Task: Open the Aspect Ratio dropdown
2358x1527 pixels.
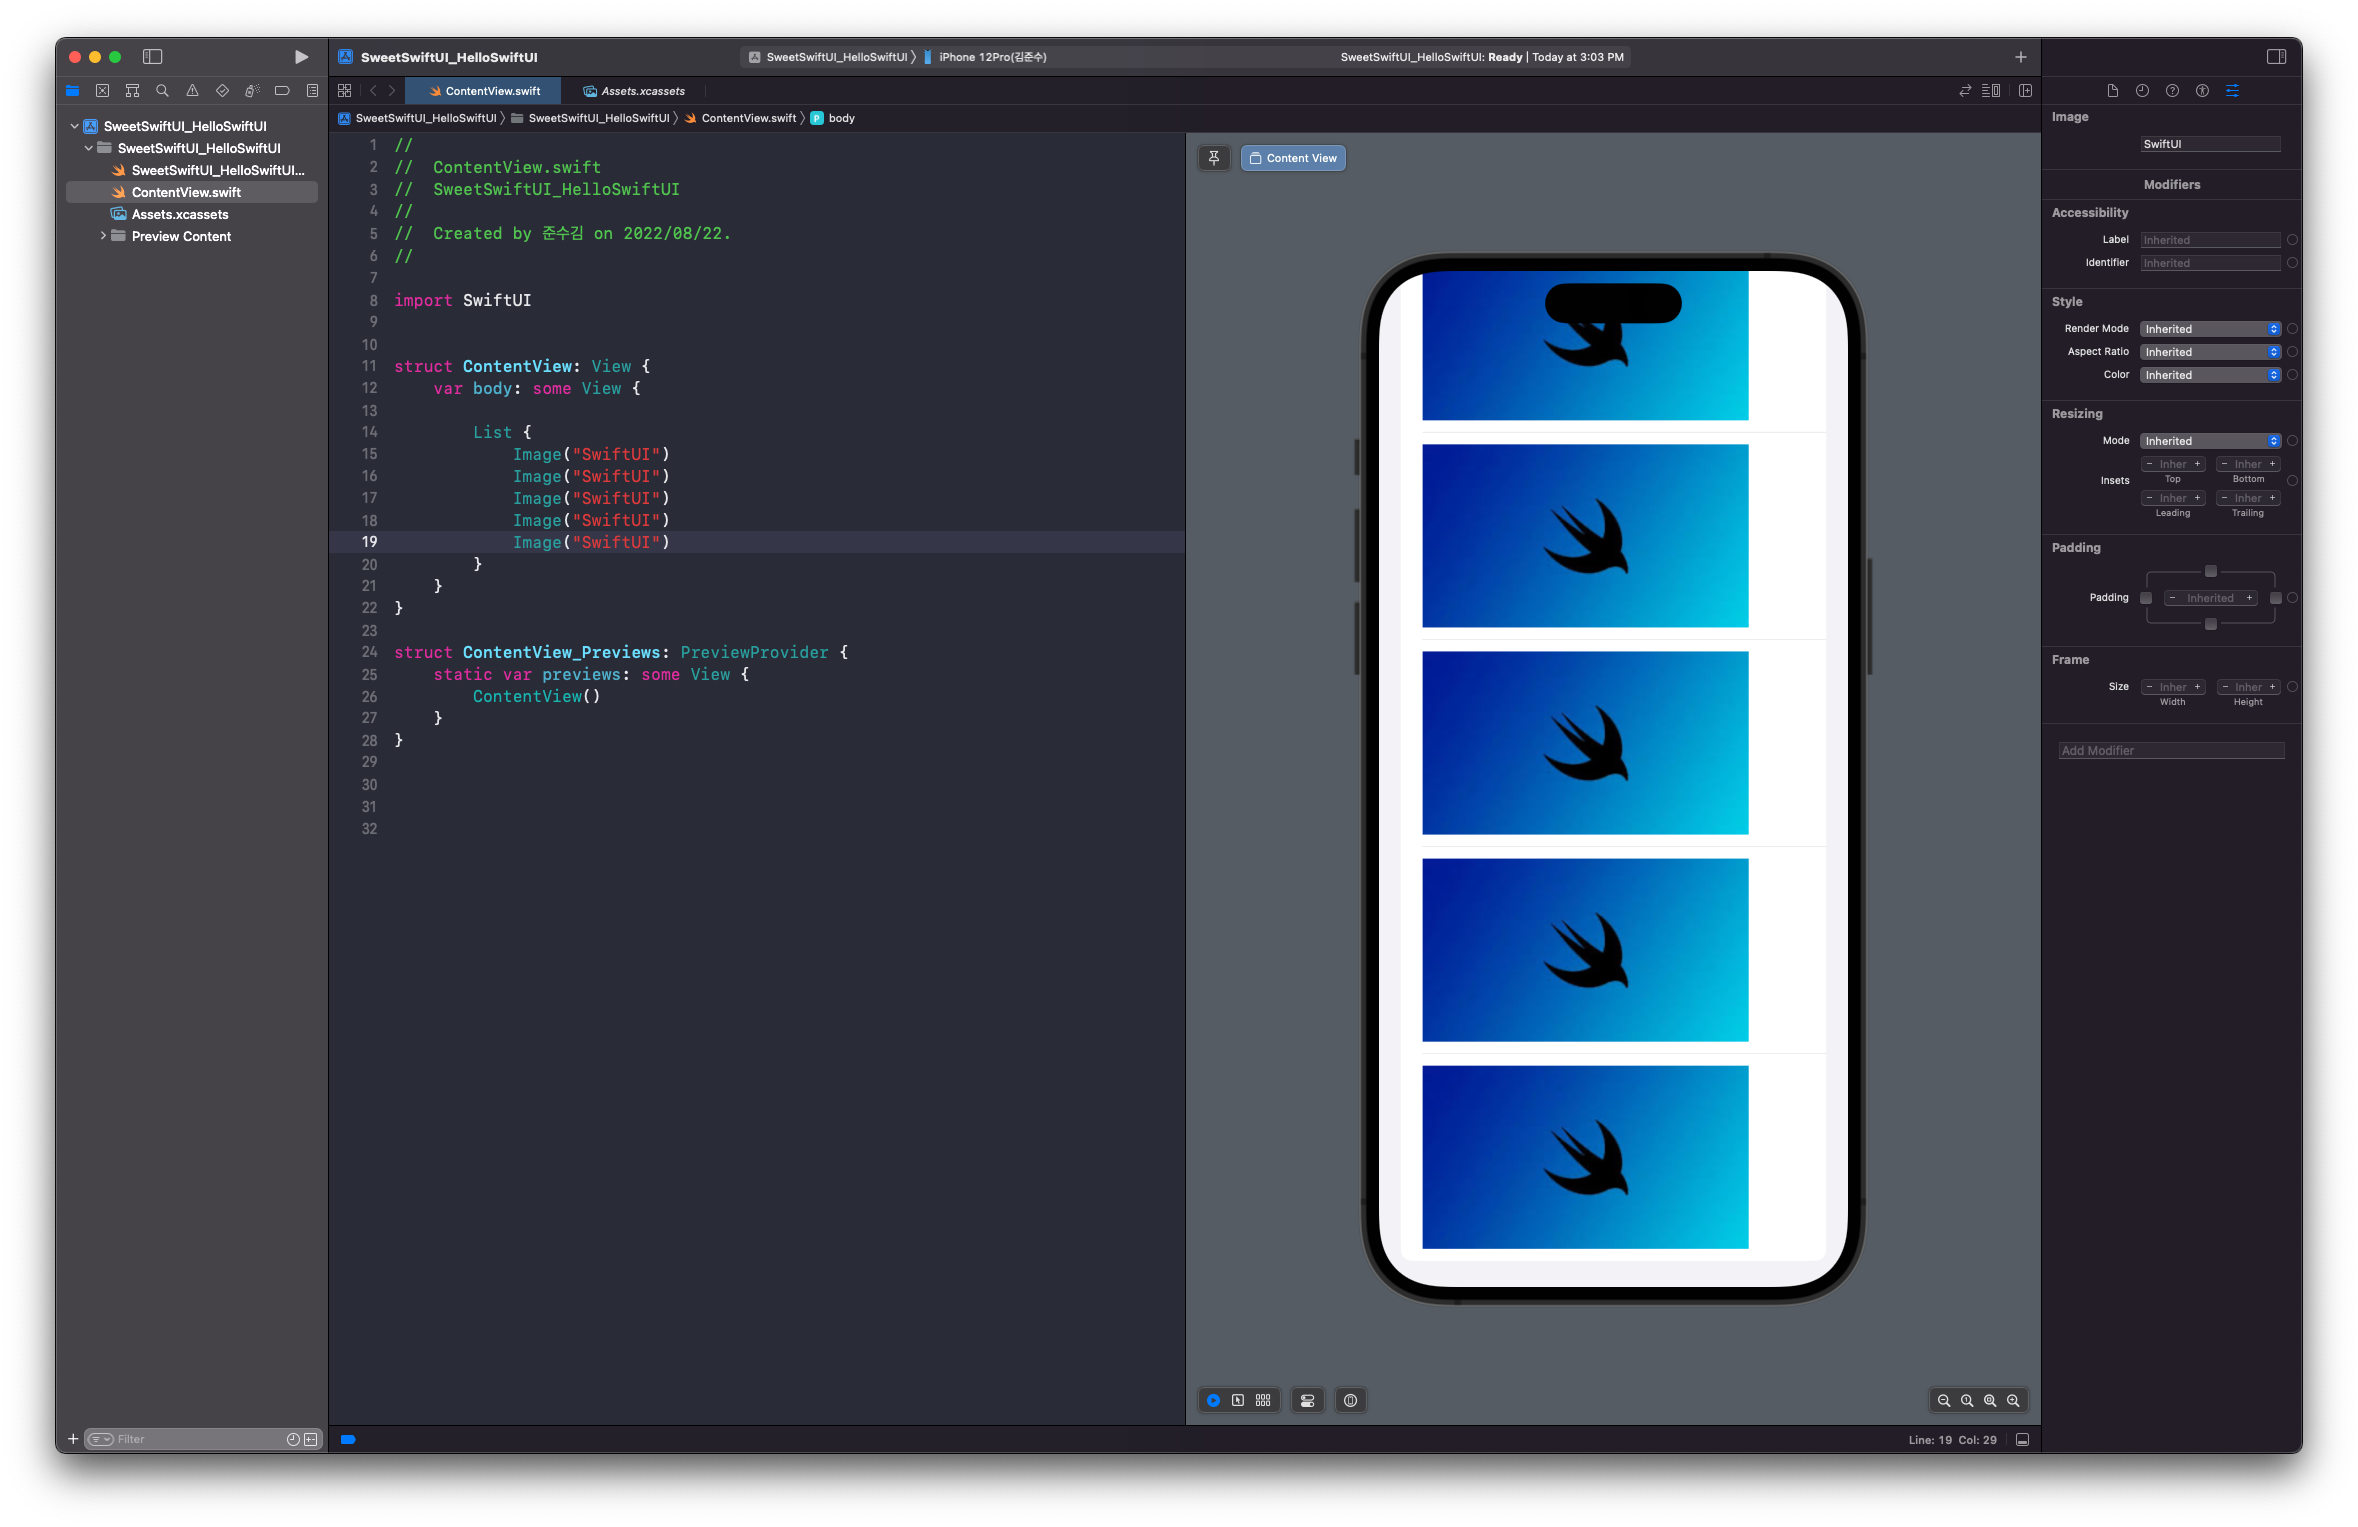Action: pyautogui.click(x=2210, y=352)
